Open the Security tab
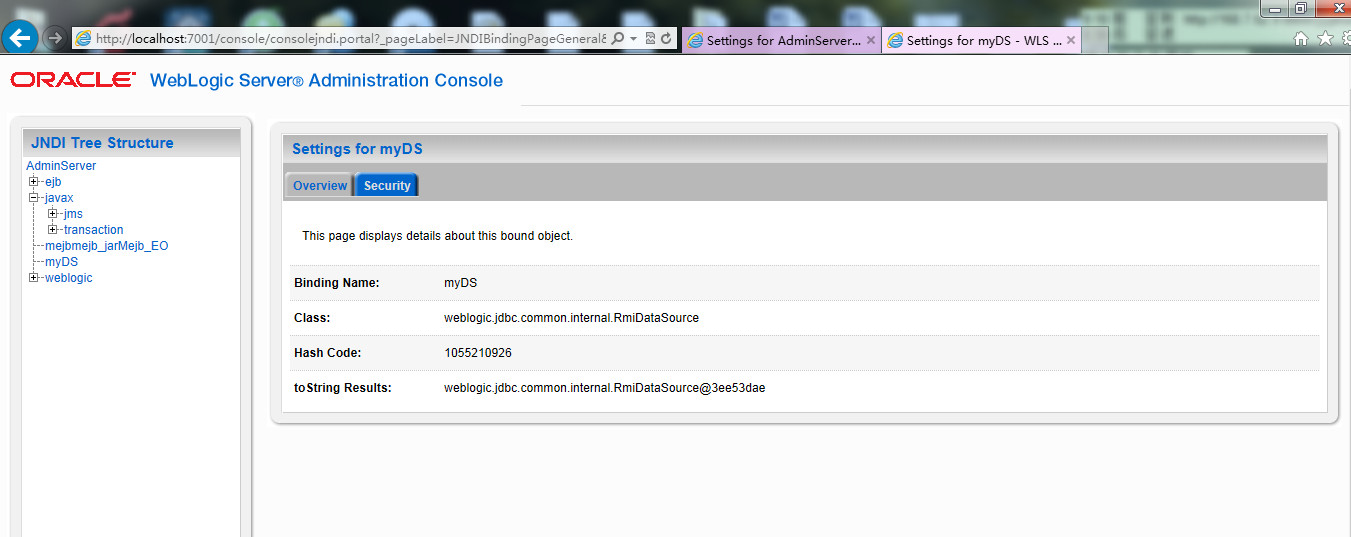Viewport: 1351px width, 537px height. (387, 185)
